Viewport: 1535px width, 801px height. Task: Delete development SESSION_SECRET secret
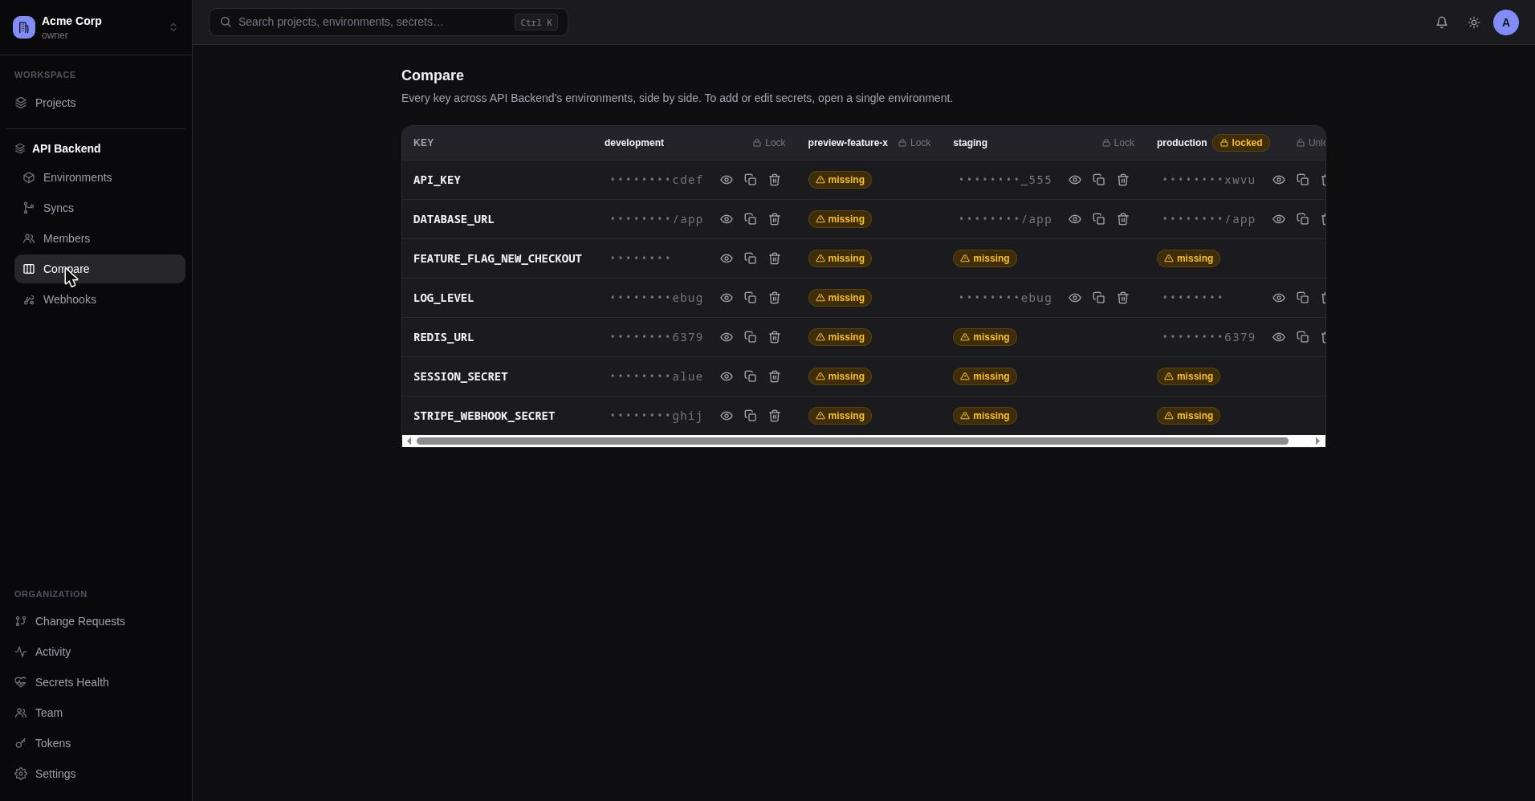point(774,376)
